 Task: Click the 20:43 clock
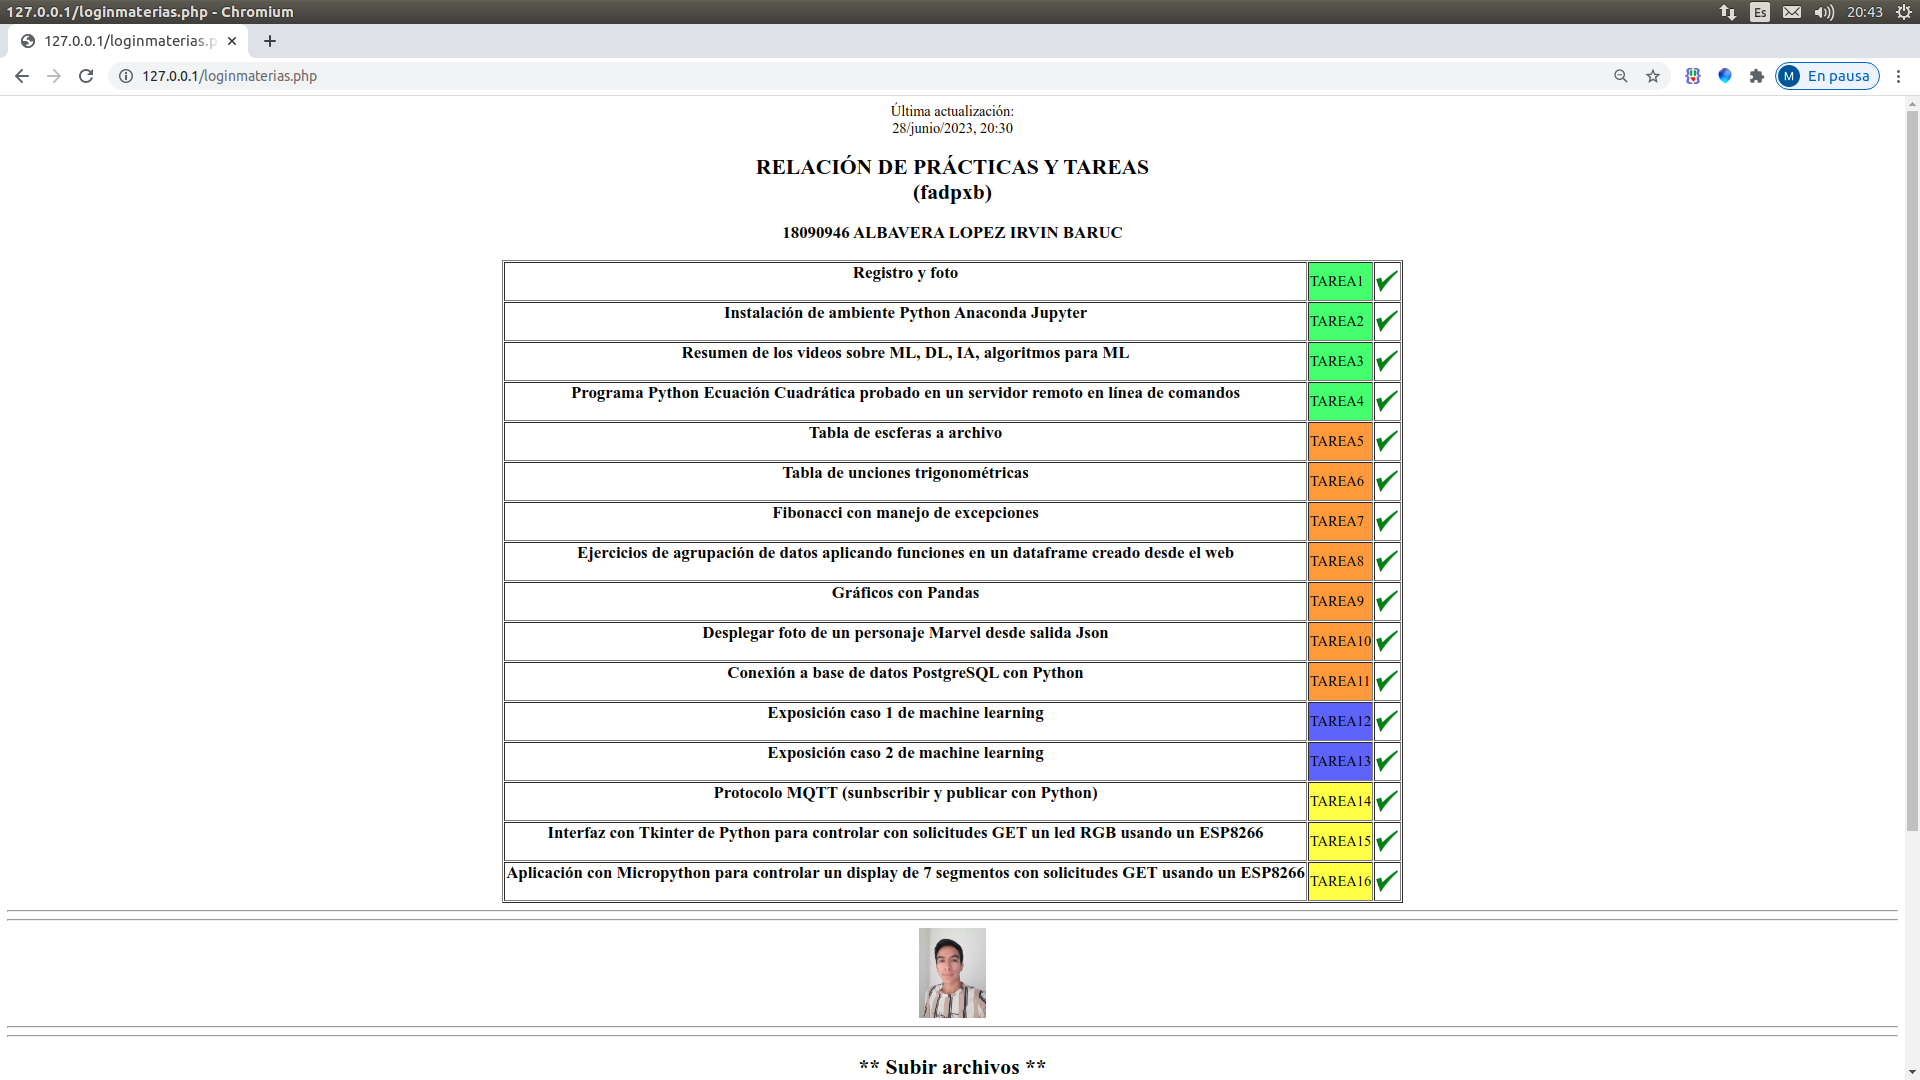pos(1864,12)
